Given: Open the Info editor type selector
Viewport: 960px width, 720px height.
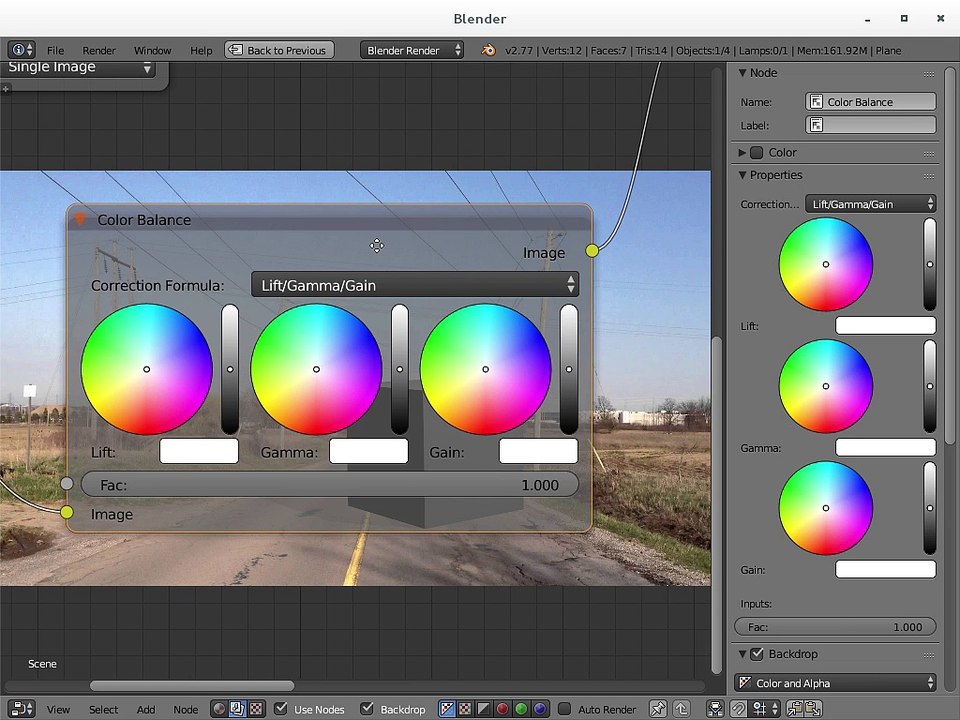Looking at the screenshot, I should [21, 50].
